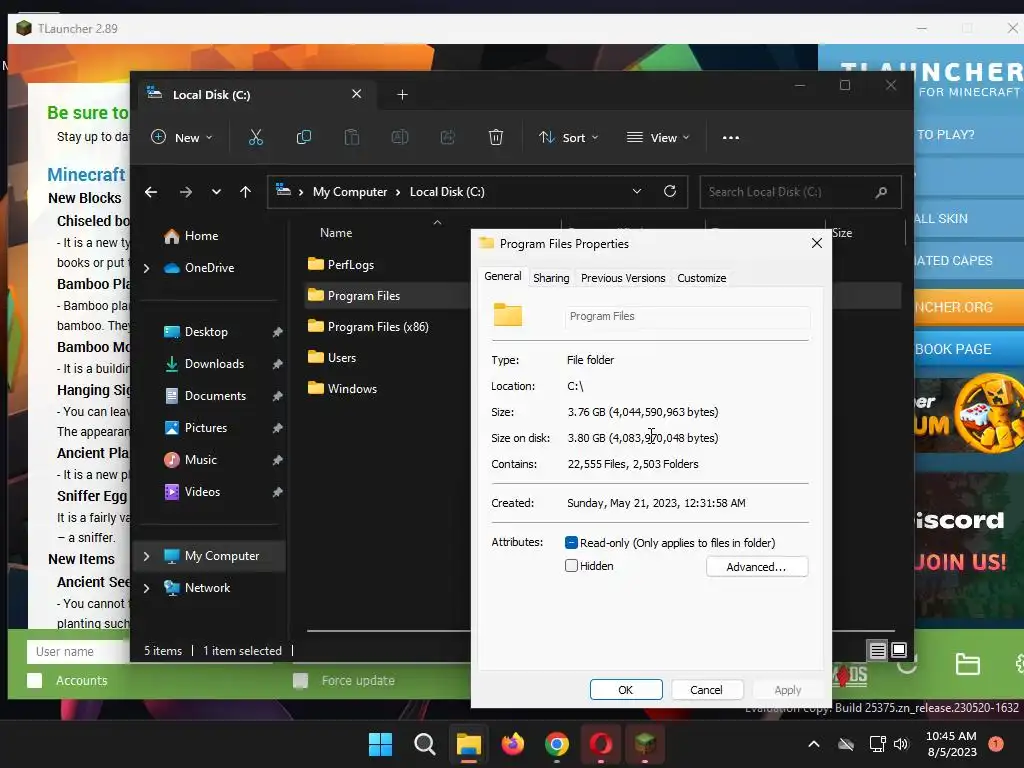Toggle the Read-only attribute checkbox
Image resolution: width=1024 pixels, height=768 pixels.
(x=571, y=543)
